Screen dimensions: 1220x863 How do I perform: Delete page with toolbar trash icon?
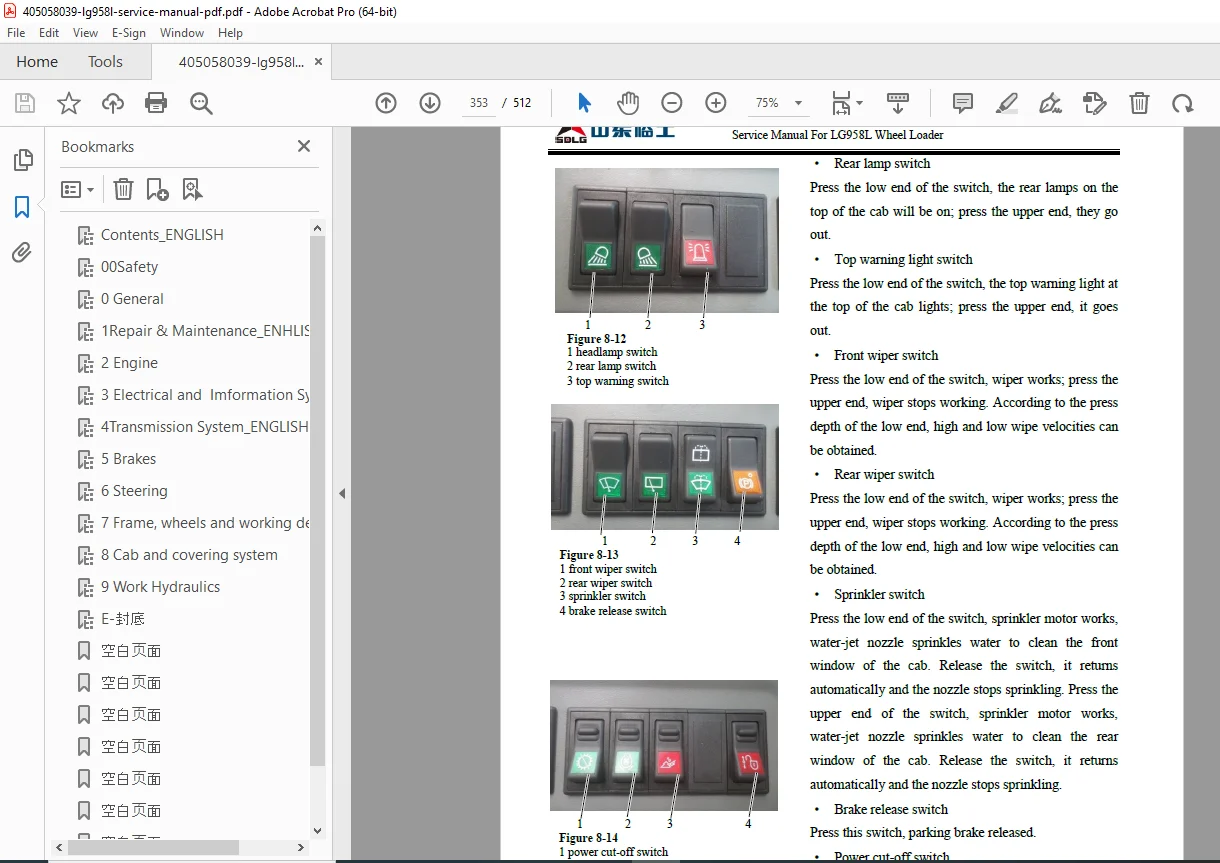pyautogui.click(x=1139, y=102)
